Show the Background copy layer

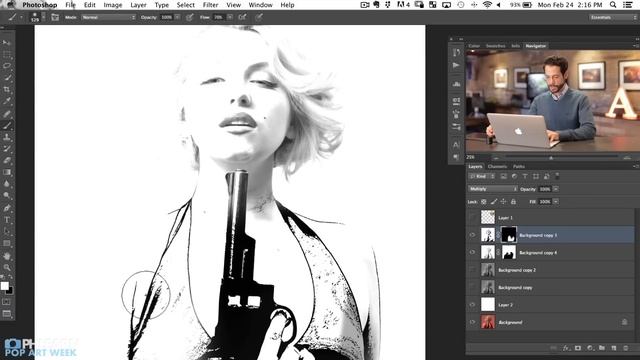pyautogui.click(x=473, y=287)
